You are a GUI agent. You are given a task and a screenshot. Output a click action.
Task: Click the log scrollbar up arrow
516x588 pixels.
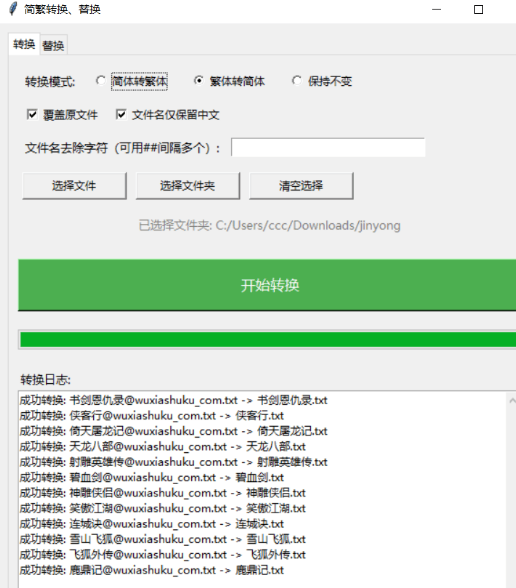tap(512, 401)
